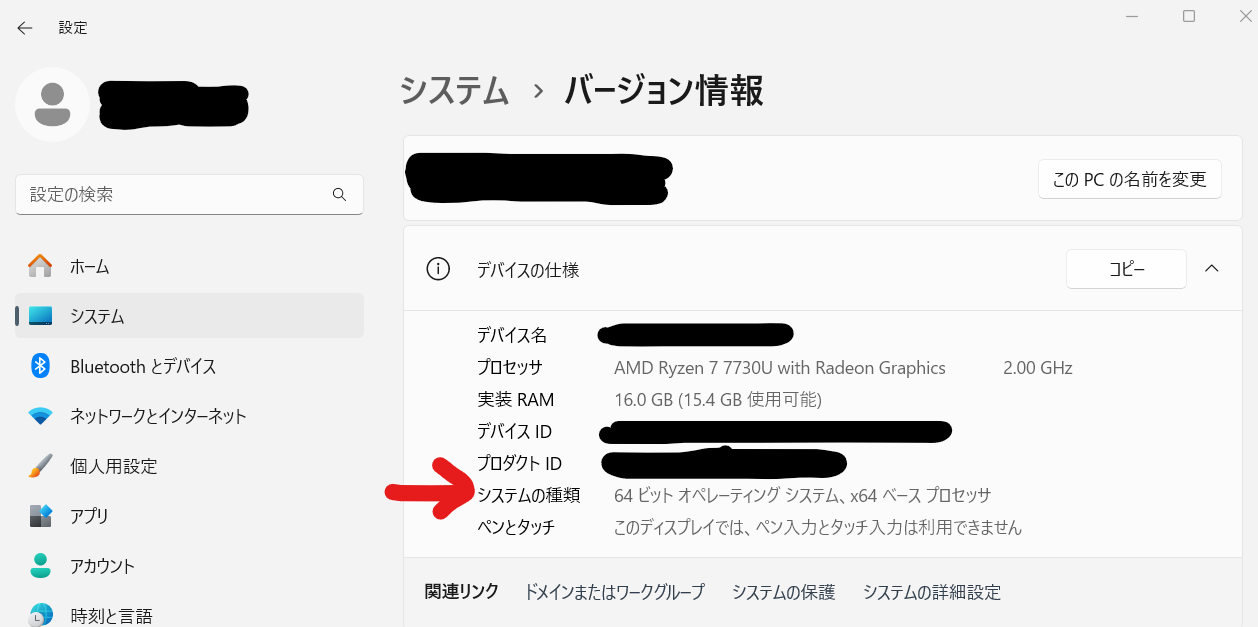Select ネットワークとインターネット in the sidebar
Screen dimensions: 1258x627
(x=158, y=416)
